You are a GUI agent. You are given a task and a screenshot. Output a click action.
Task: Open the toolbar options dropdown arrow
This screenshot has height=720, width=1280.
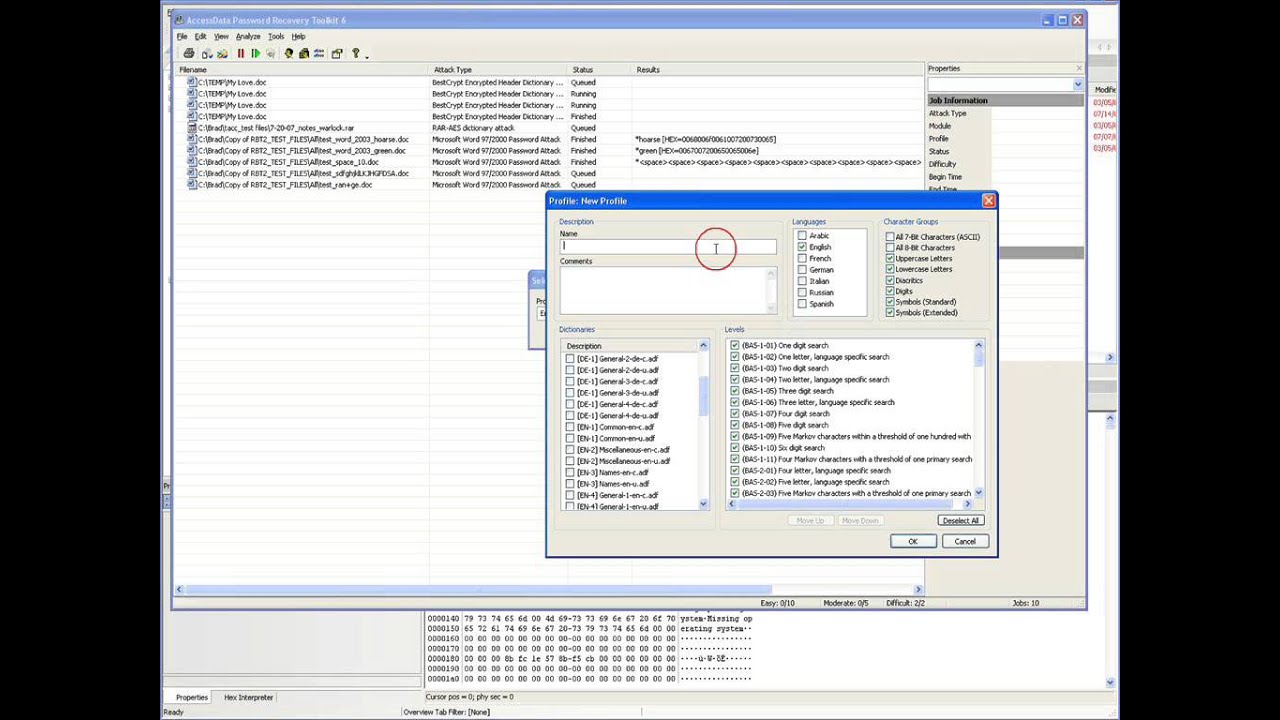367,56
